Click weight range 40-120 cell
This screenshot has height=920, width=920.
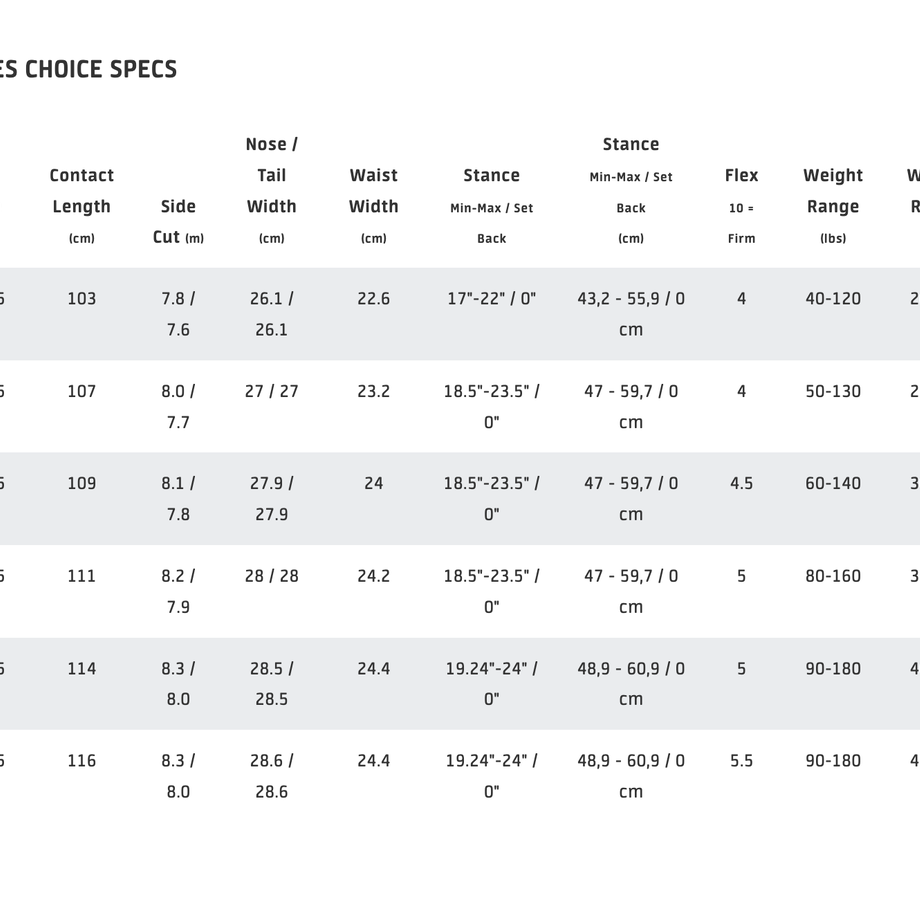833,299
